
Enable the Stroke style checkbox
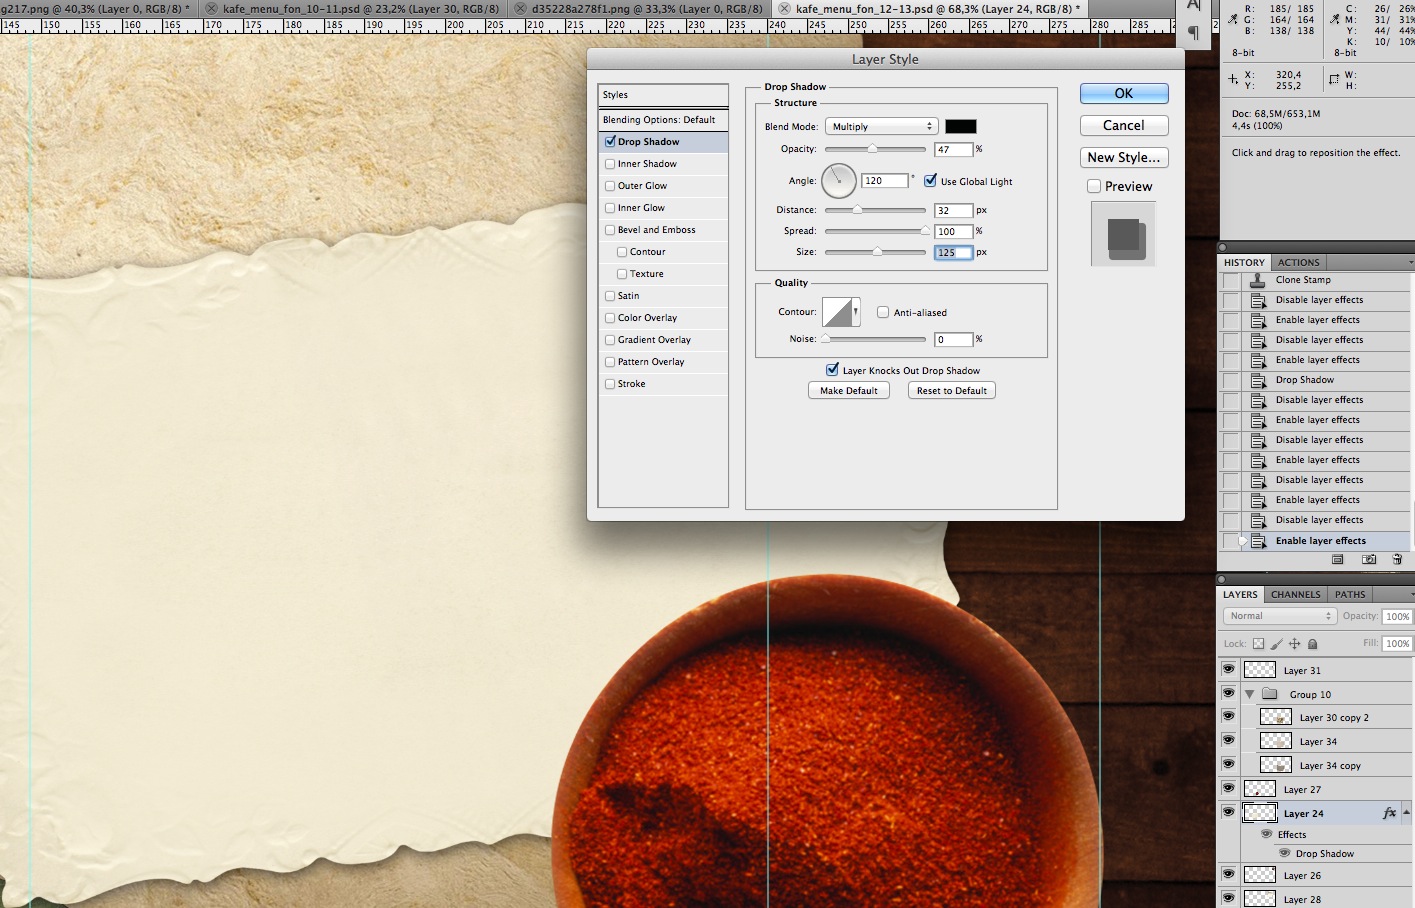click(x=610, y=384)
